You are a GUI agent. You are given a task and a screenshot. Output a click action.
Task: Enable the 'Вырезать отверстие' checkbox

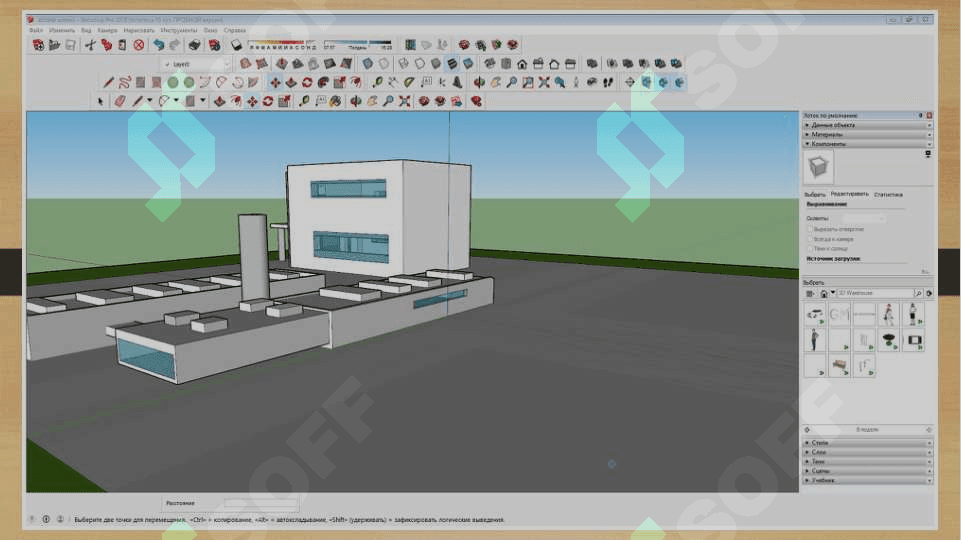click(809, 229)
